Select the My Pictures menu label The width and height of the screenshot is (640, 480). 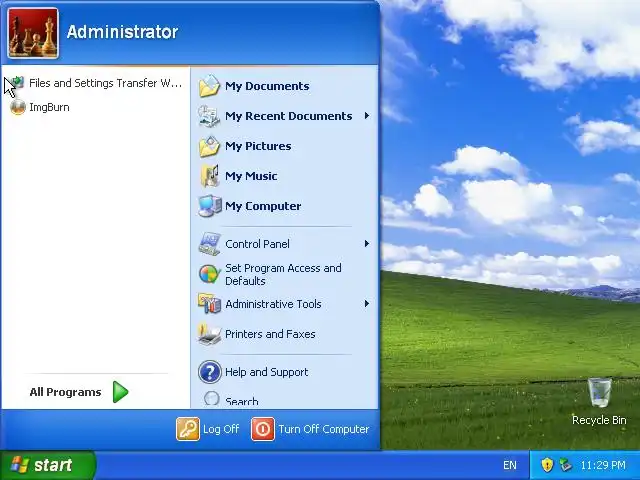point(258,146)
